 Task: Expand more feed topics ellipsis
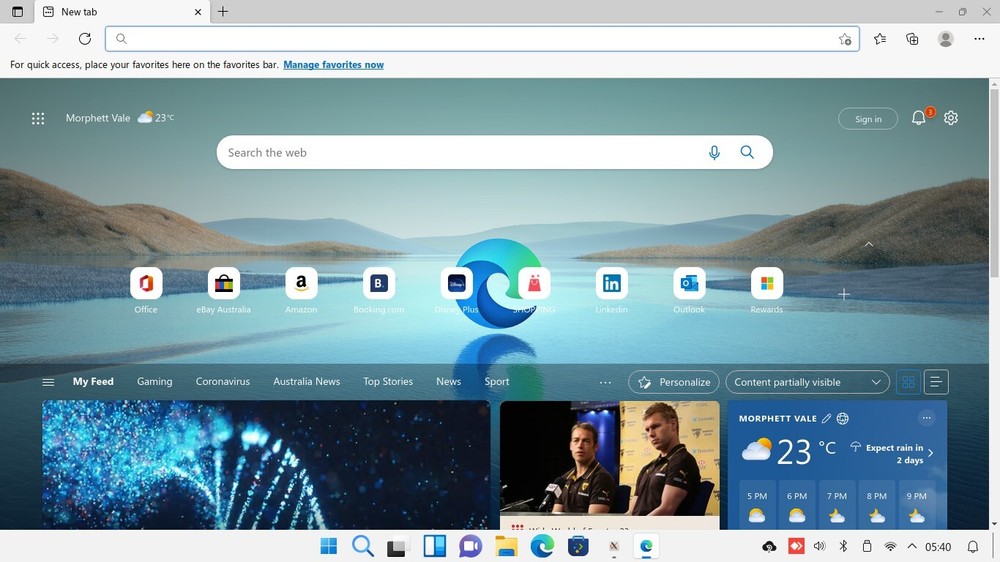coord(605,382)
